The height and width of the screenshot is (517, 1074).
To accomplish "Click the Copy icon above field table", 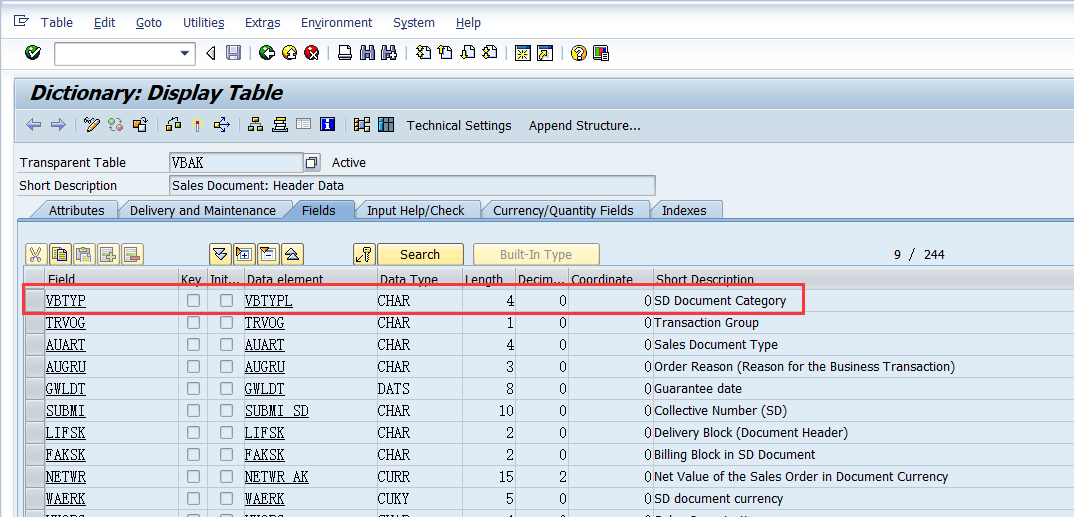I will (x=60, y=254).
